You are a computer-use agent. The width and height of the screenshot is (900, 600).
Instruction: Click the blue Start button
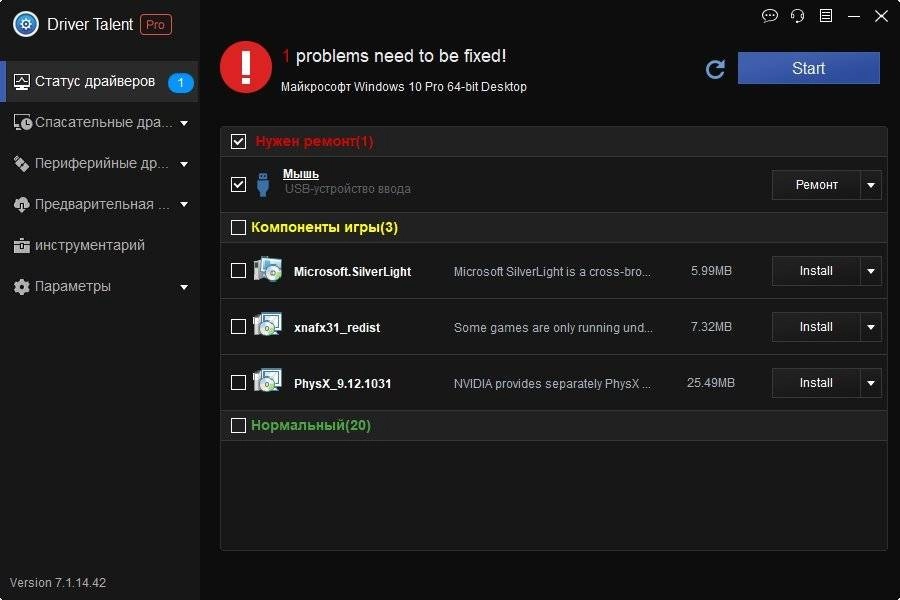click(x=808, y=68)
